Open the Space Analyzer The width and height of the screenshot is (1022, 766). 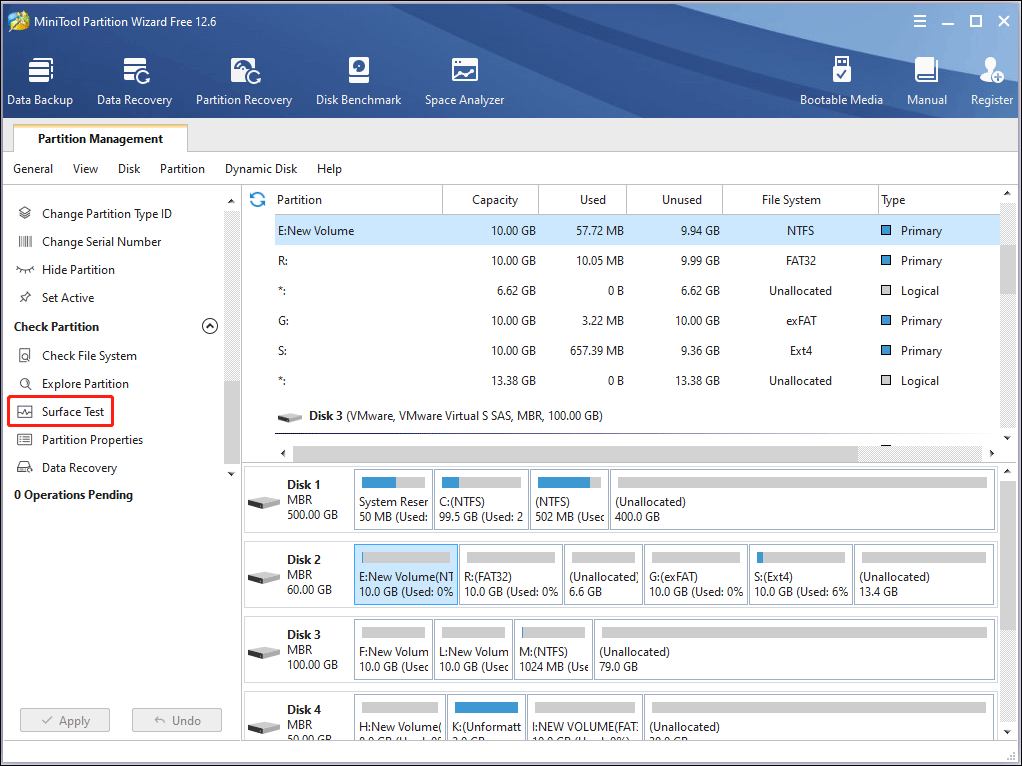[x=464, y=80]
